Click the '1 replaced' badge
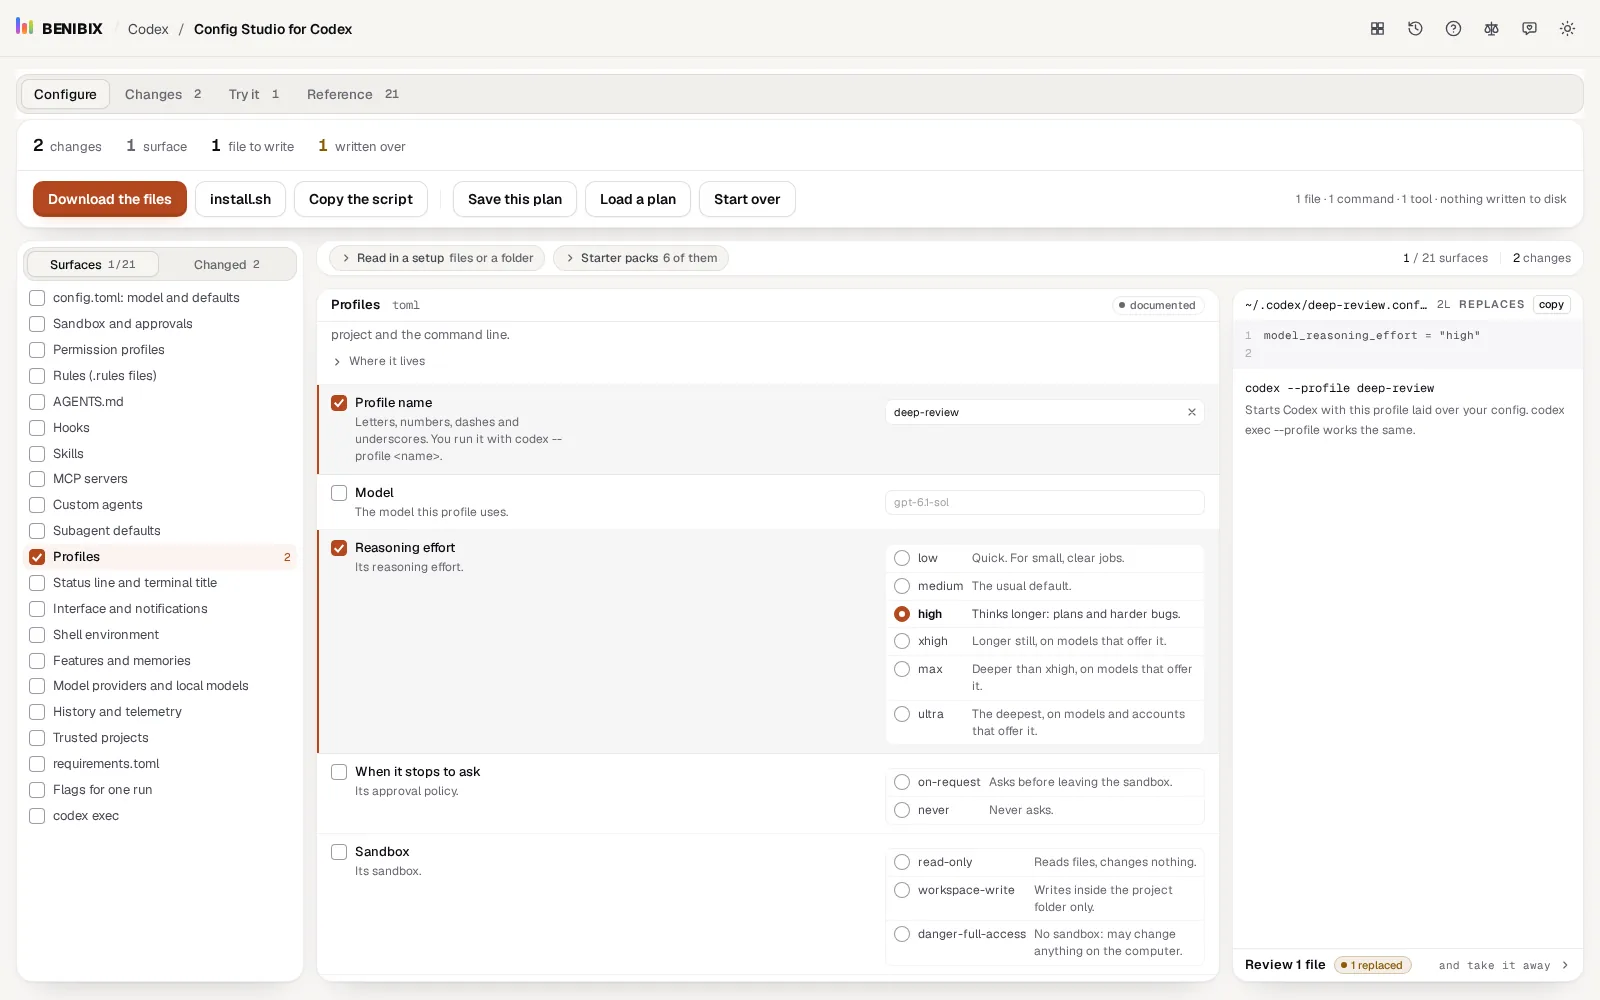 click(x=1373, y=965)
